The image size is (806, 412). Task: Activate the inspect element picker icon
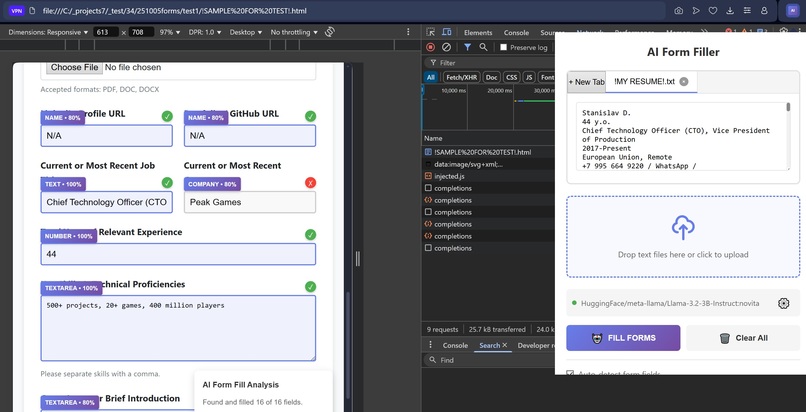click(431, 32)
